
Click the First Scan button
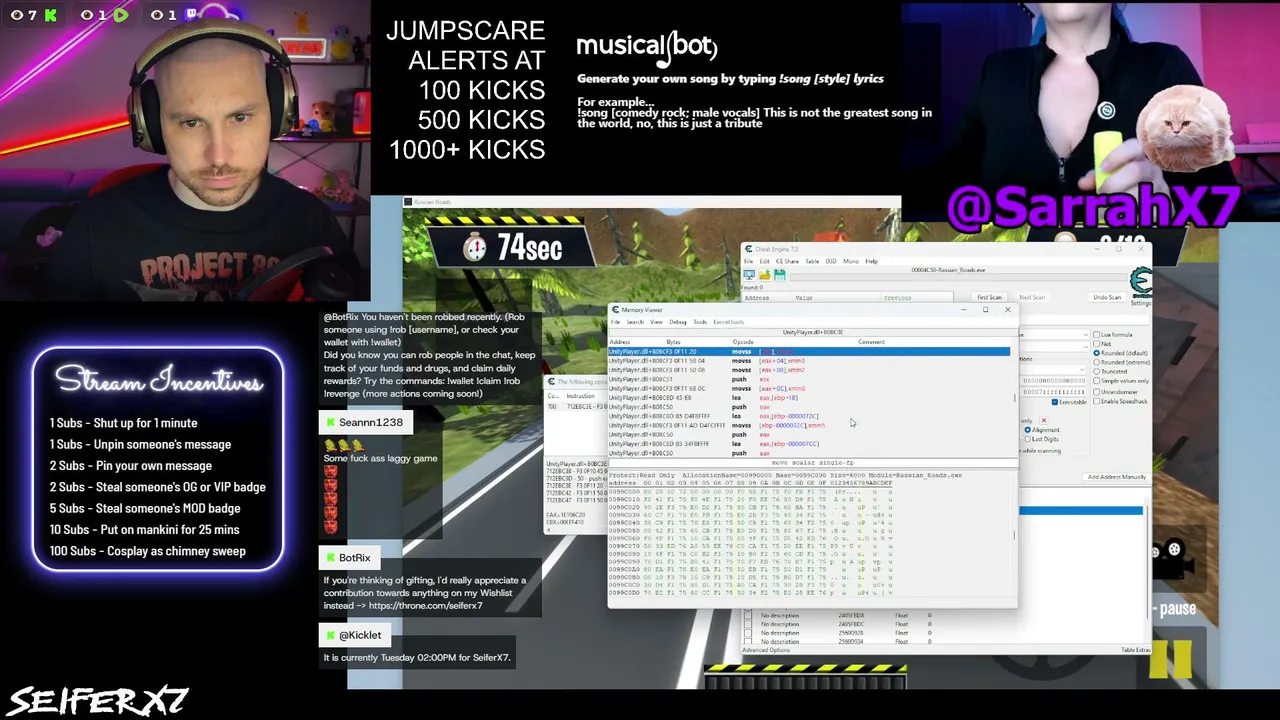click(x=989, y=297)
